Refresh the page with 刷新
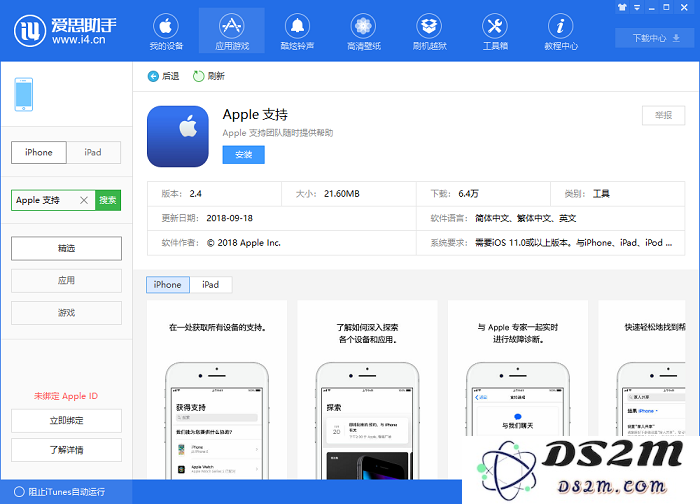 (208, 76)
